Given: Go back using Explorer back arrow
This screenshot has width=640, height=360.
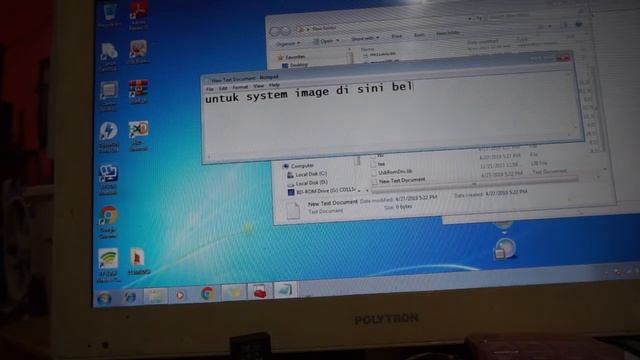Looking at the screenshot, I should pyautogui.click(x=275, y=31).
